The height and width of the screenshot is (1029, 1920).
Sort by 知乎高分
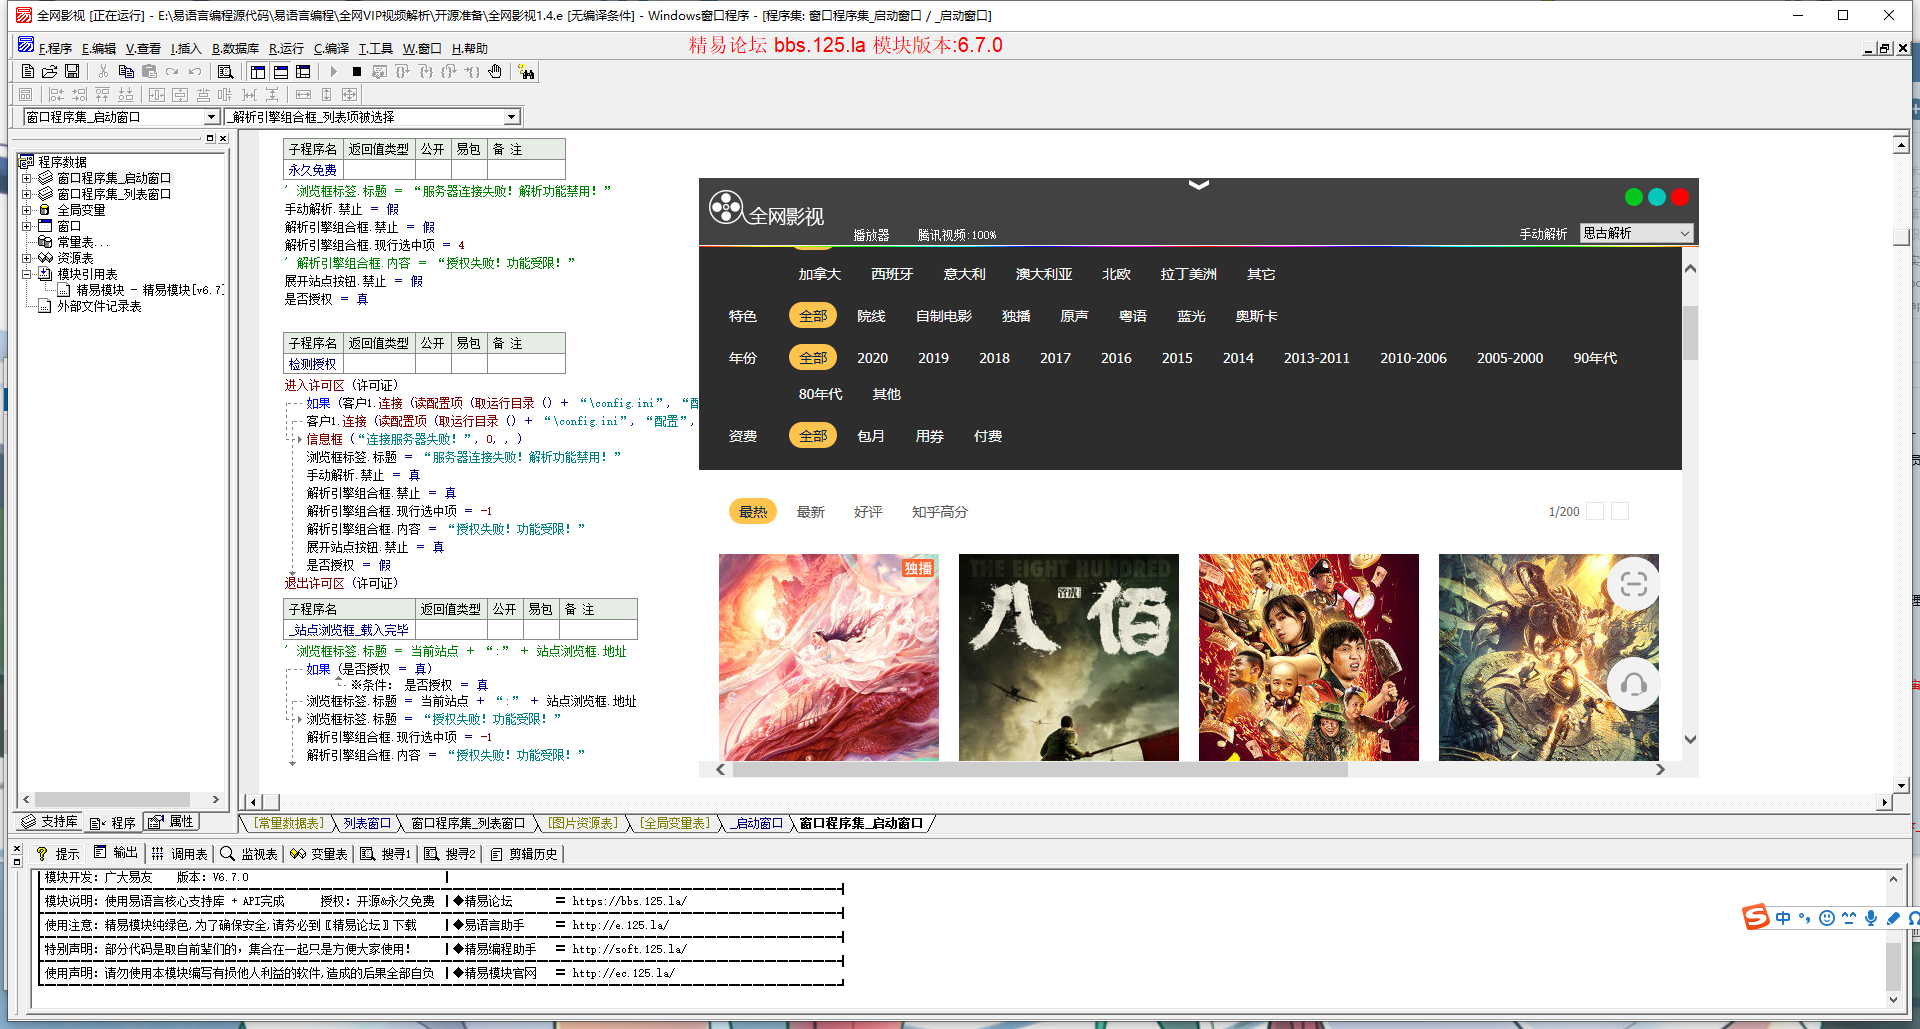pyautogui.click(x=939, y=512)
